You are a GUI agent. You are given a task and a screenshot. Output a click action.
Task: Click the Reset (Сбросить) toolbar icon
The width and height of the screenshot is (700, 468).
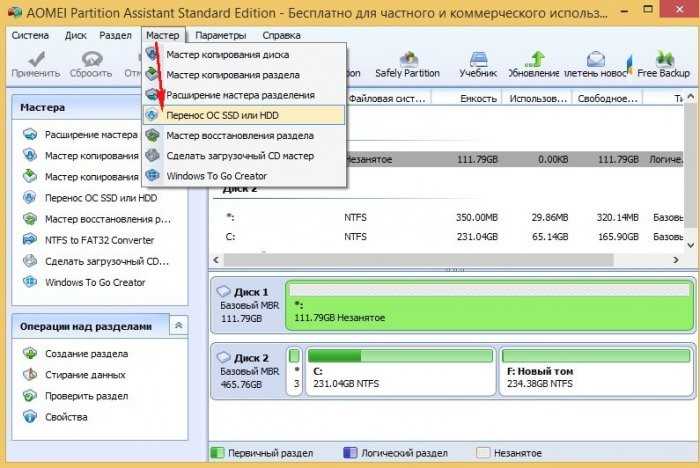(x=92, y=58)
